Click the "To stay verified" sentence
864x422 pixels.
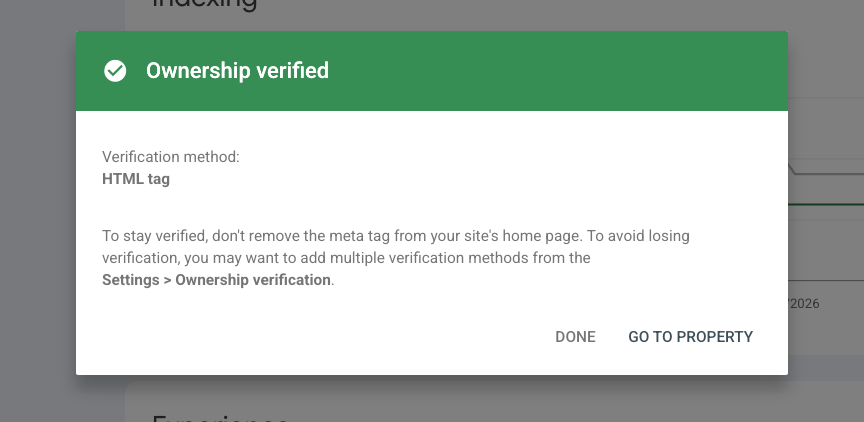(x=396, y=236)
